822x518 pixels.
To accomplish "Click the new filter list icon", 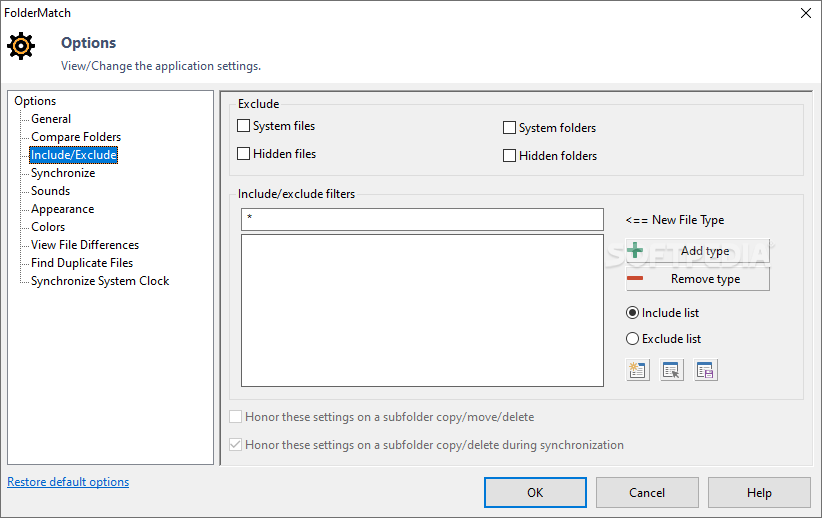I will 637,370.
